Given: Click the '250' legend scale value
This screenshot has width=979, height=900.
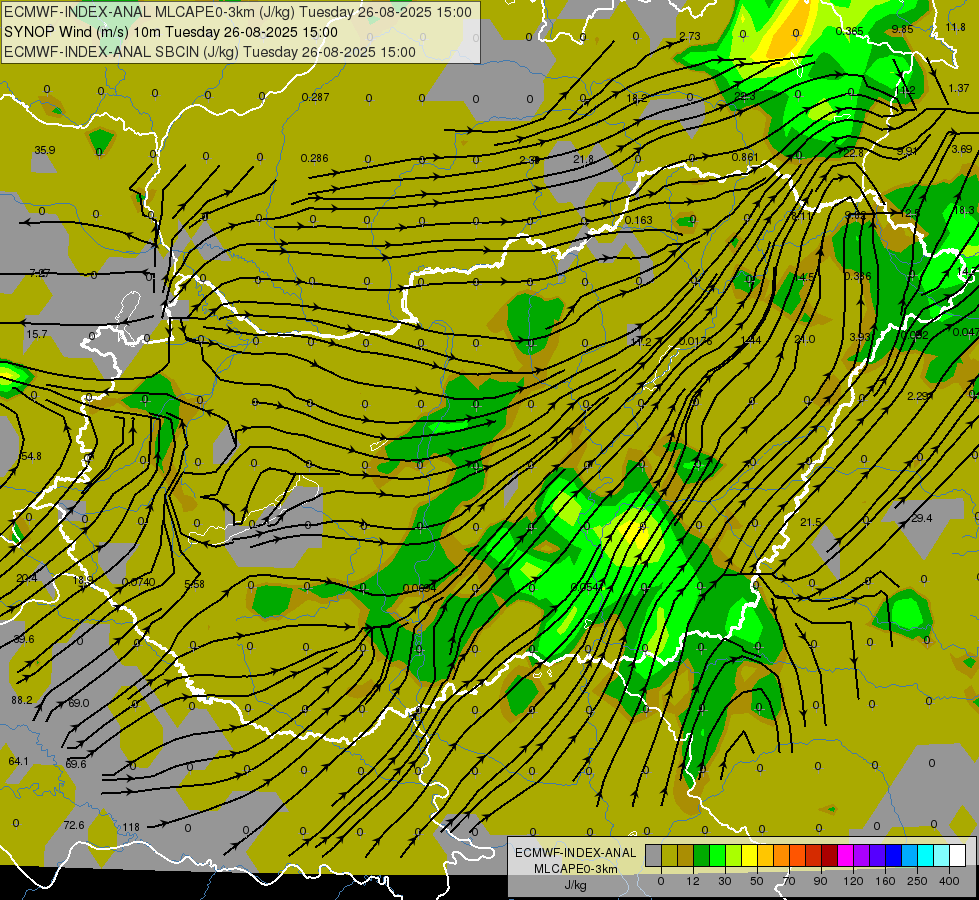Looking at the screenshot, I should pos(917,881).
